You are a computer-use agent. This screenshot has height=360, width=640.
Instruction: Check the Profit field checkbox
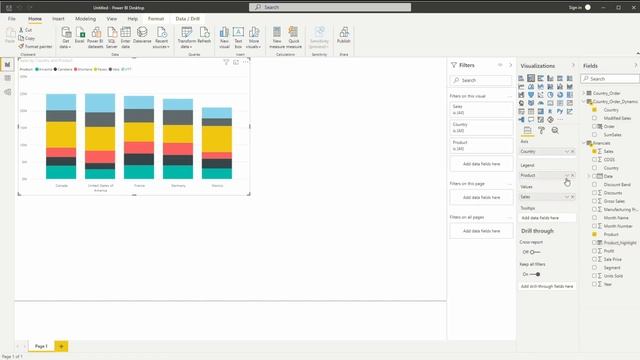point(594,251)
